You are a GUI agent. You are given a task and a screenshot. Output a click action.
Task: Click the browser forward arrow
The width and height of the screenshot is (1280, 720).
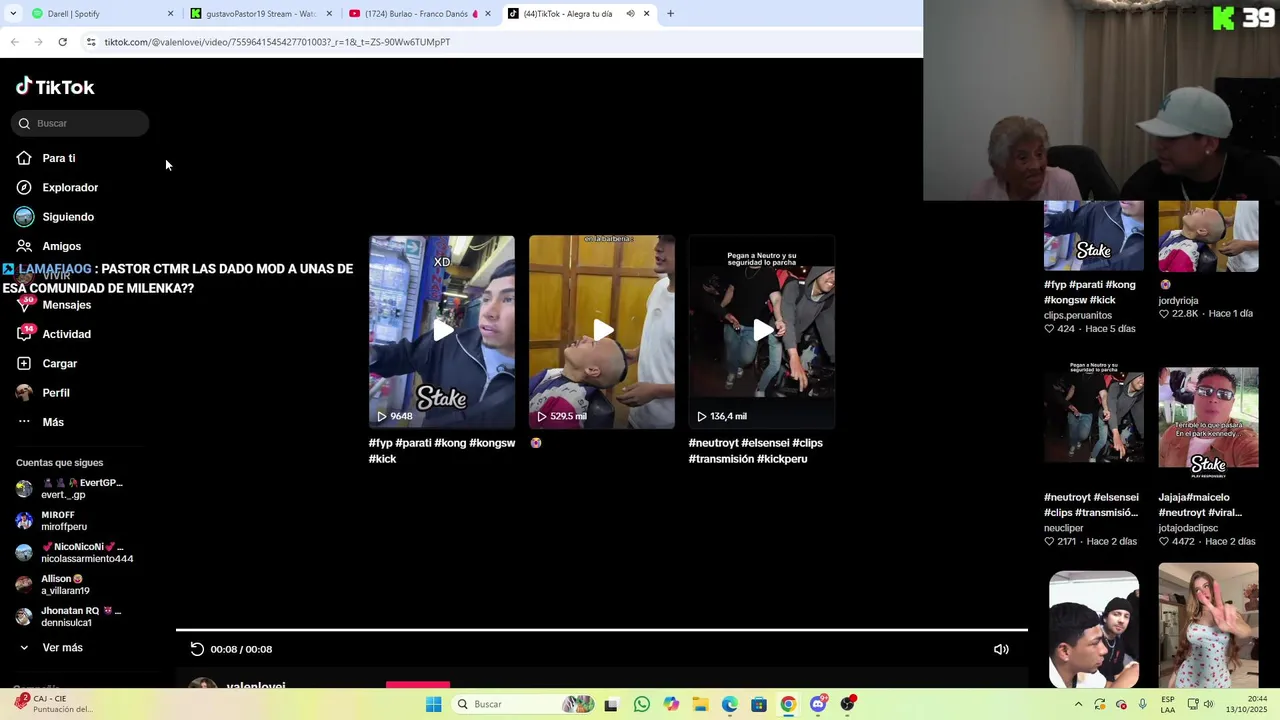(x=38, y=42)
